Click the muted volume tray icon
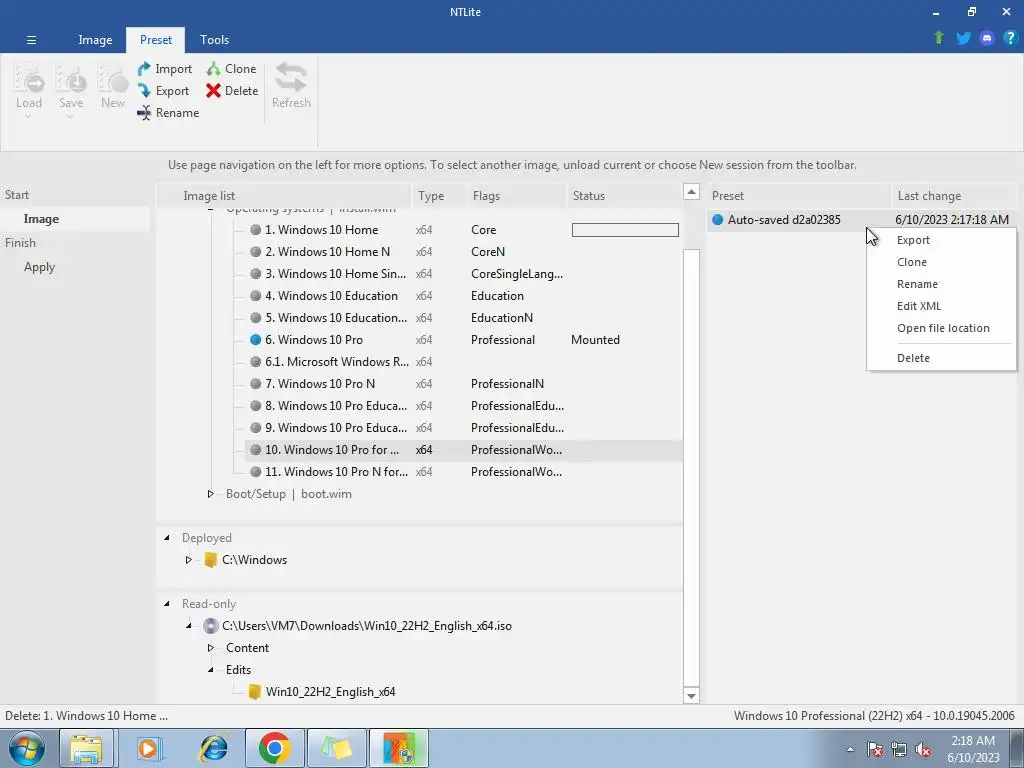The height and width of the screenshot is (768, 1024). pyautogui.click(x=923, y=750)
